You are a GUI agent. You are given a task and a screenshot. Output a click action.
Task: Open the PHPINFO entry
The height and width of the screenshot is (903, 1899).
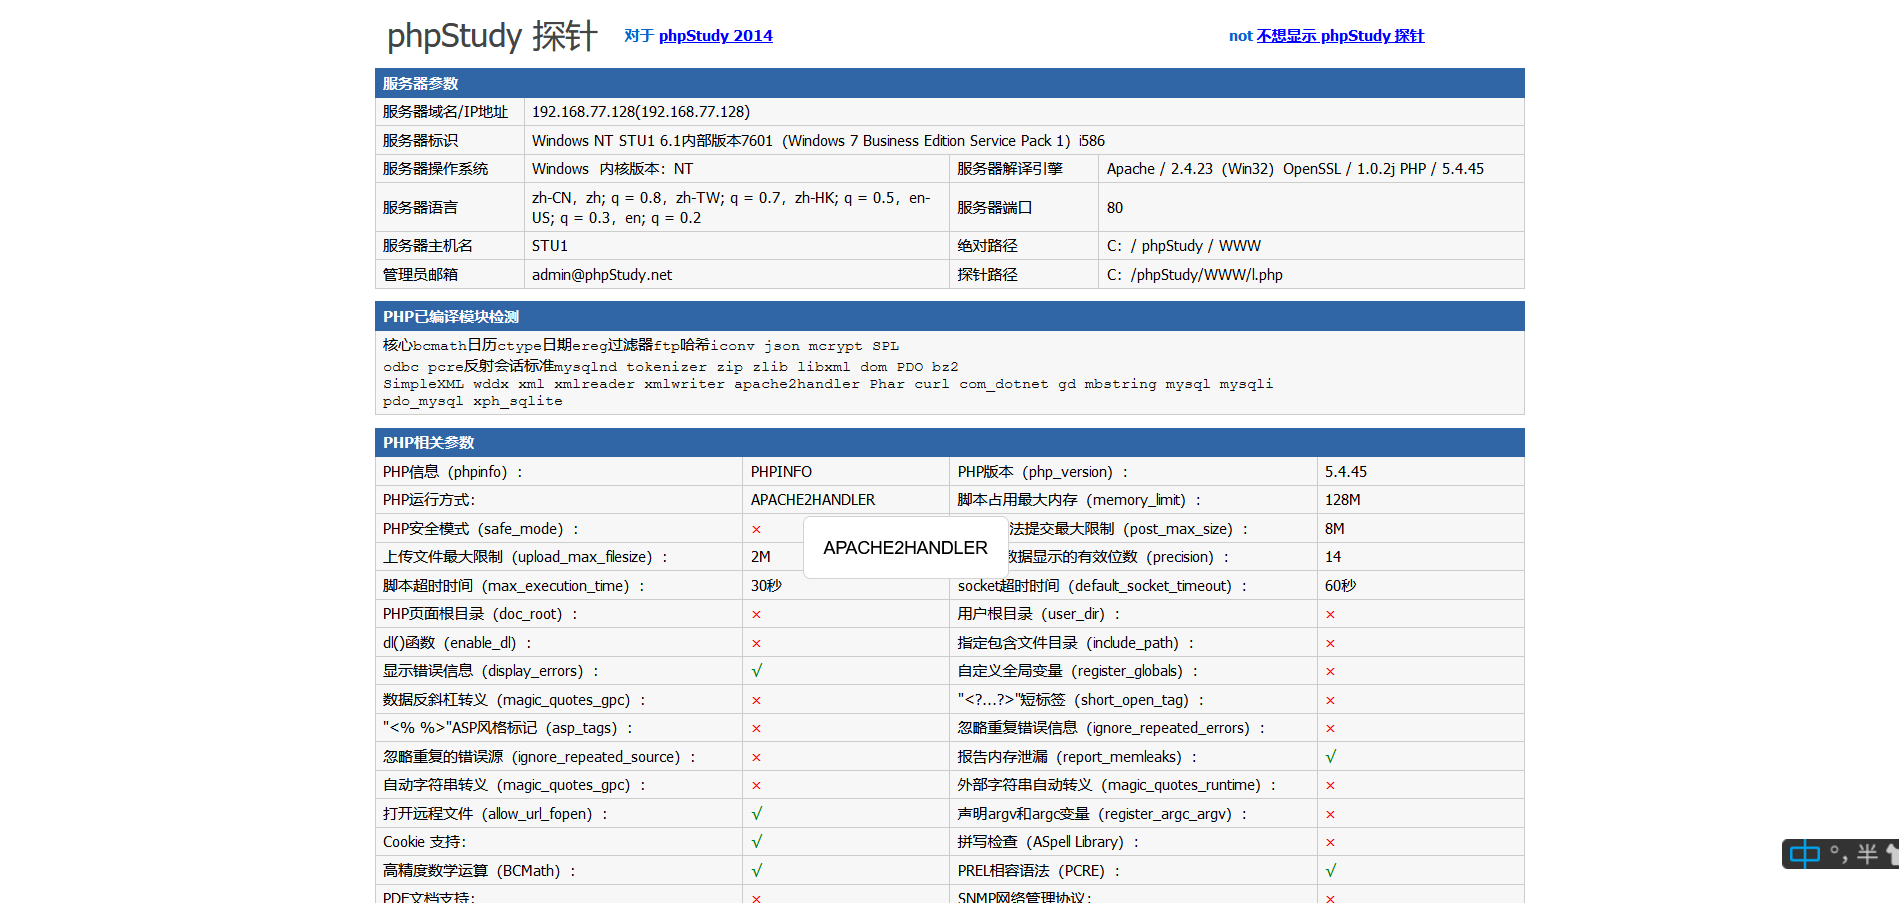pyautogui.click(x=782, y=471)
